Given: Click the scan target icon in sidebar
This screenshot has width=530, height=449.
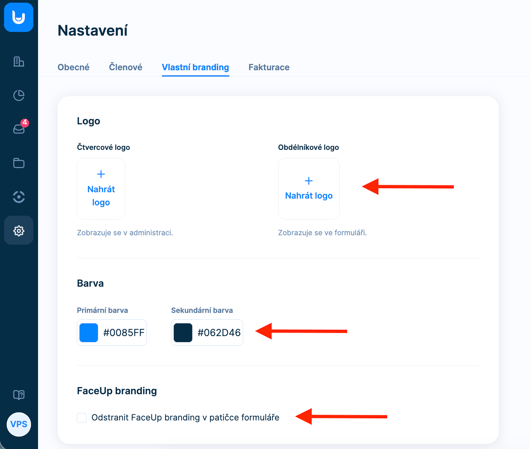Looking at the screenshot, I should [19, 197].
